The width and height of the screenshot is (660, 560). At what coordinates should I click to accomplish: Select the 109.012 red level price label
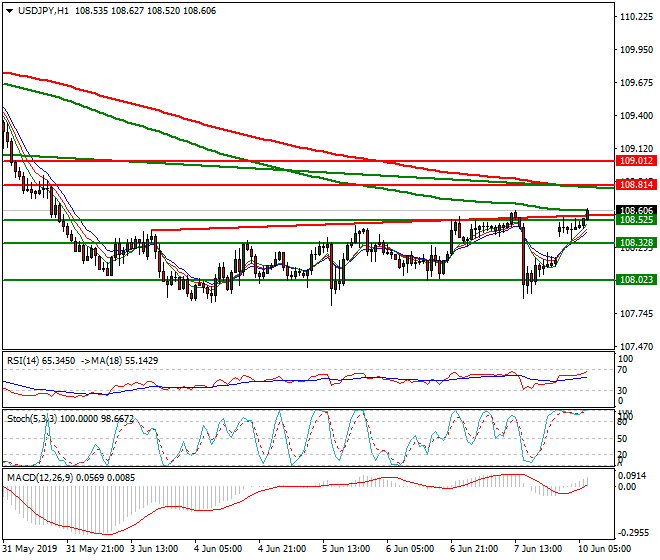coord(636,160)
